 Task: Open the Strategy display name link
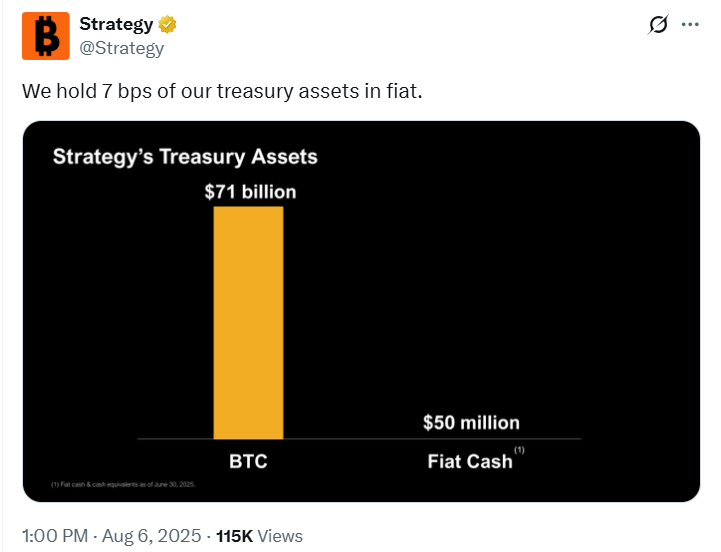[x=116, y=25]
